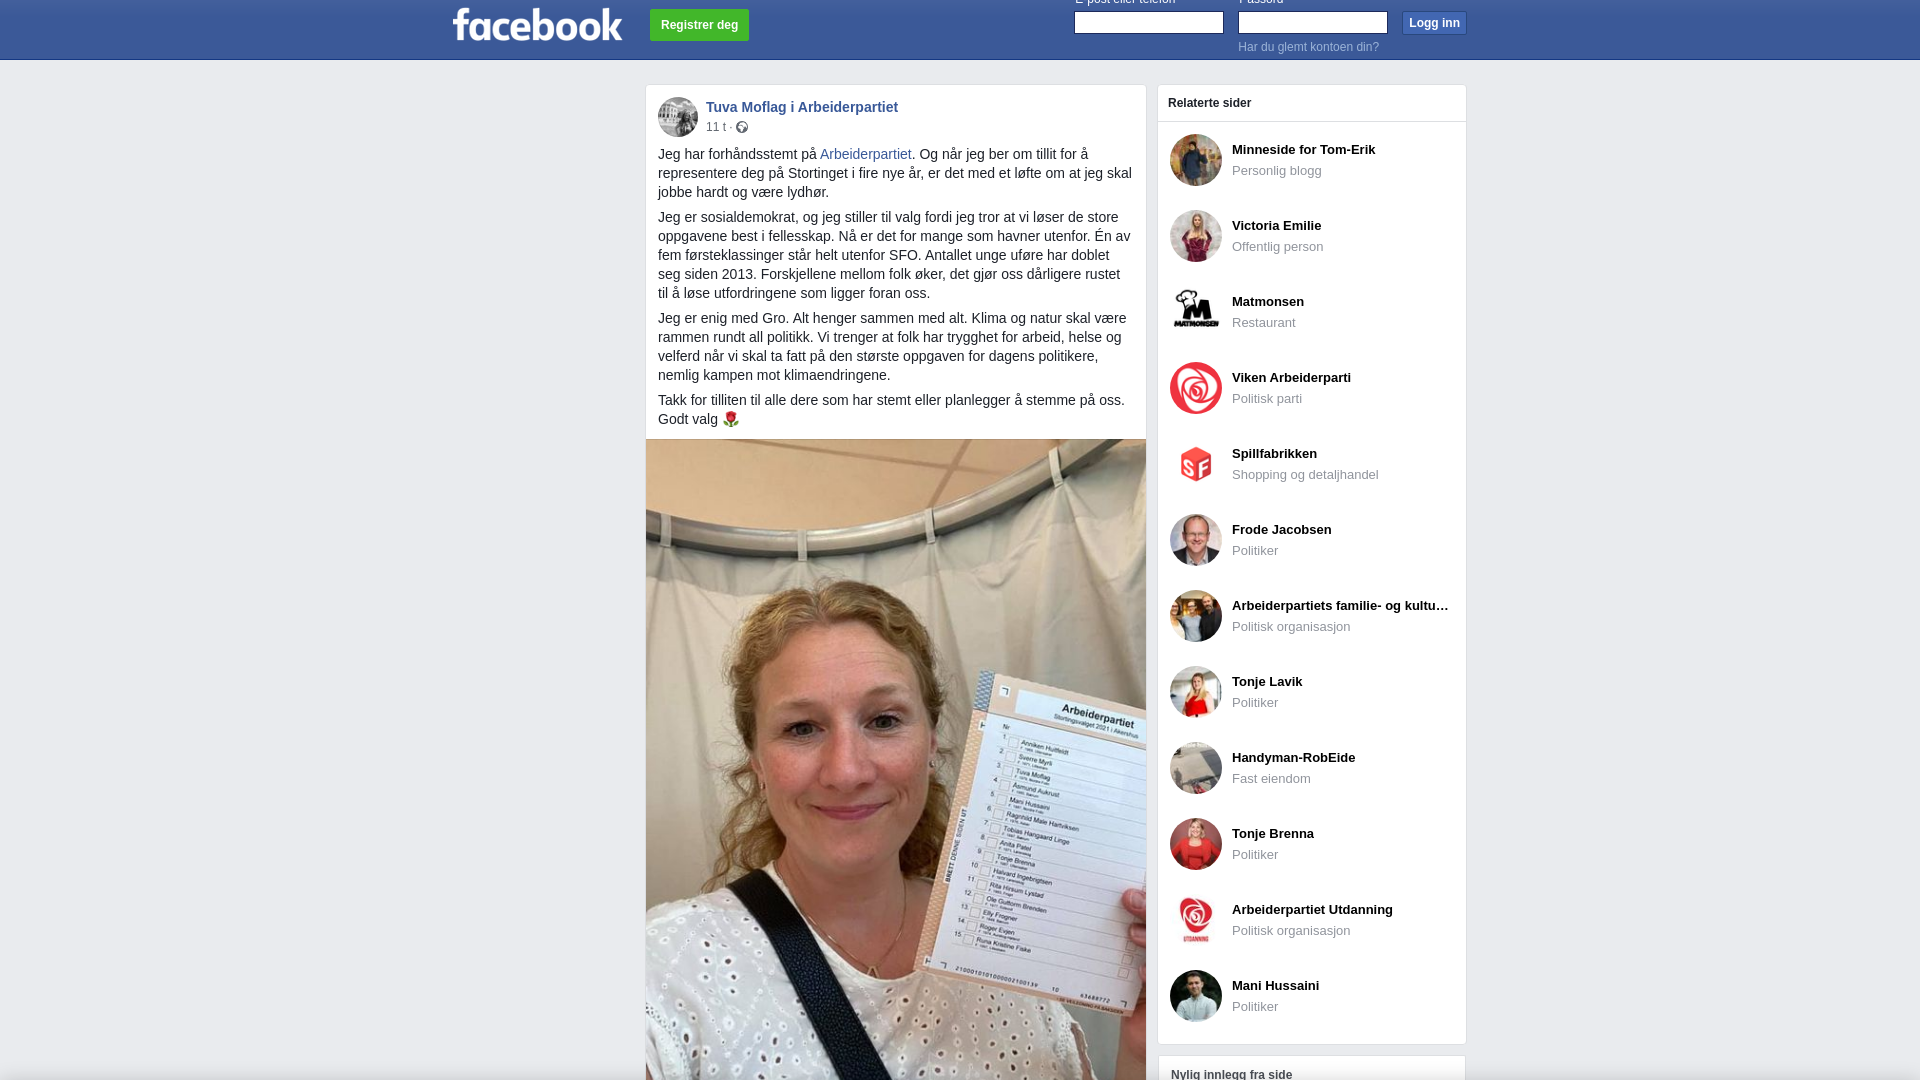The height and width of the screenshot is (1080, 1920).
Task: Open Viken Arbeiderparti rose logo
Action: tap(1196, 388)
